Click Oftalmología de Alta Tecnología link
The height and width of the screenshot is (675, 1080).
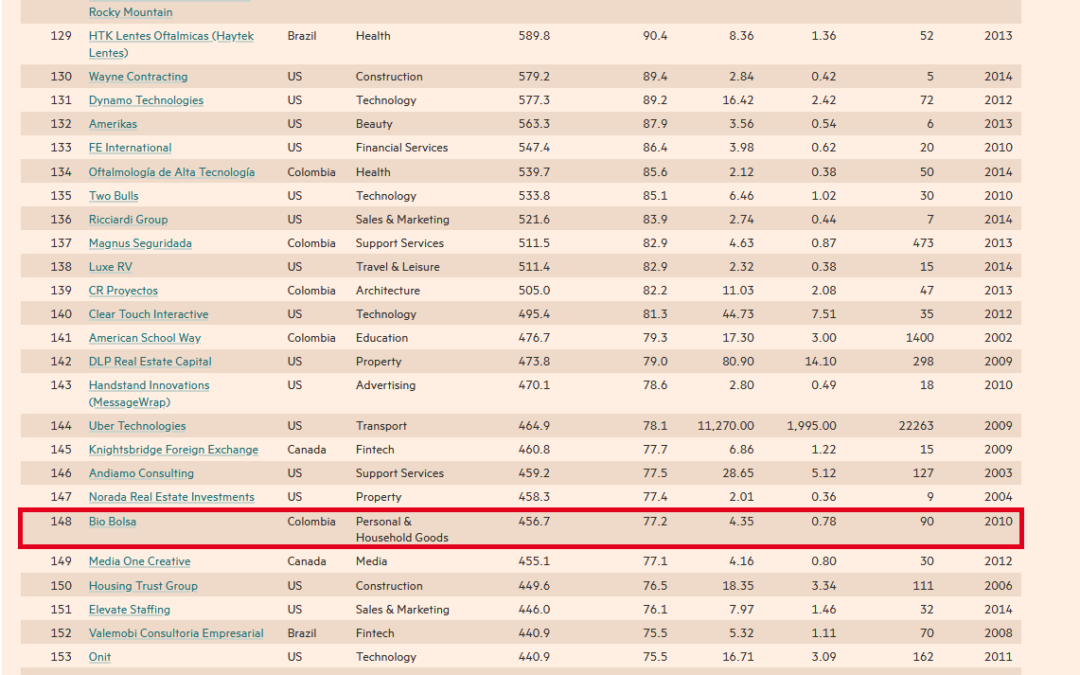(x=172, y=172)
